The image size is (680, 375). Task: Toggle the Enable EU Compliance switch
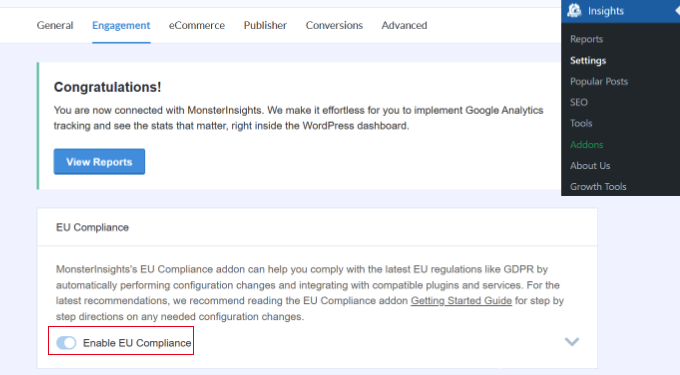tap(66, 343)
